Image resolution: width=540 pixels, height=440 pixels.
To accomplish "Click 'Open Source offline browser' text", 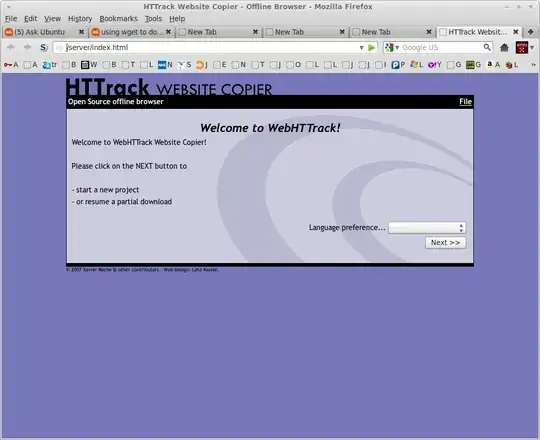I will 115,102.
